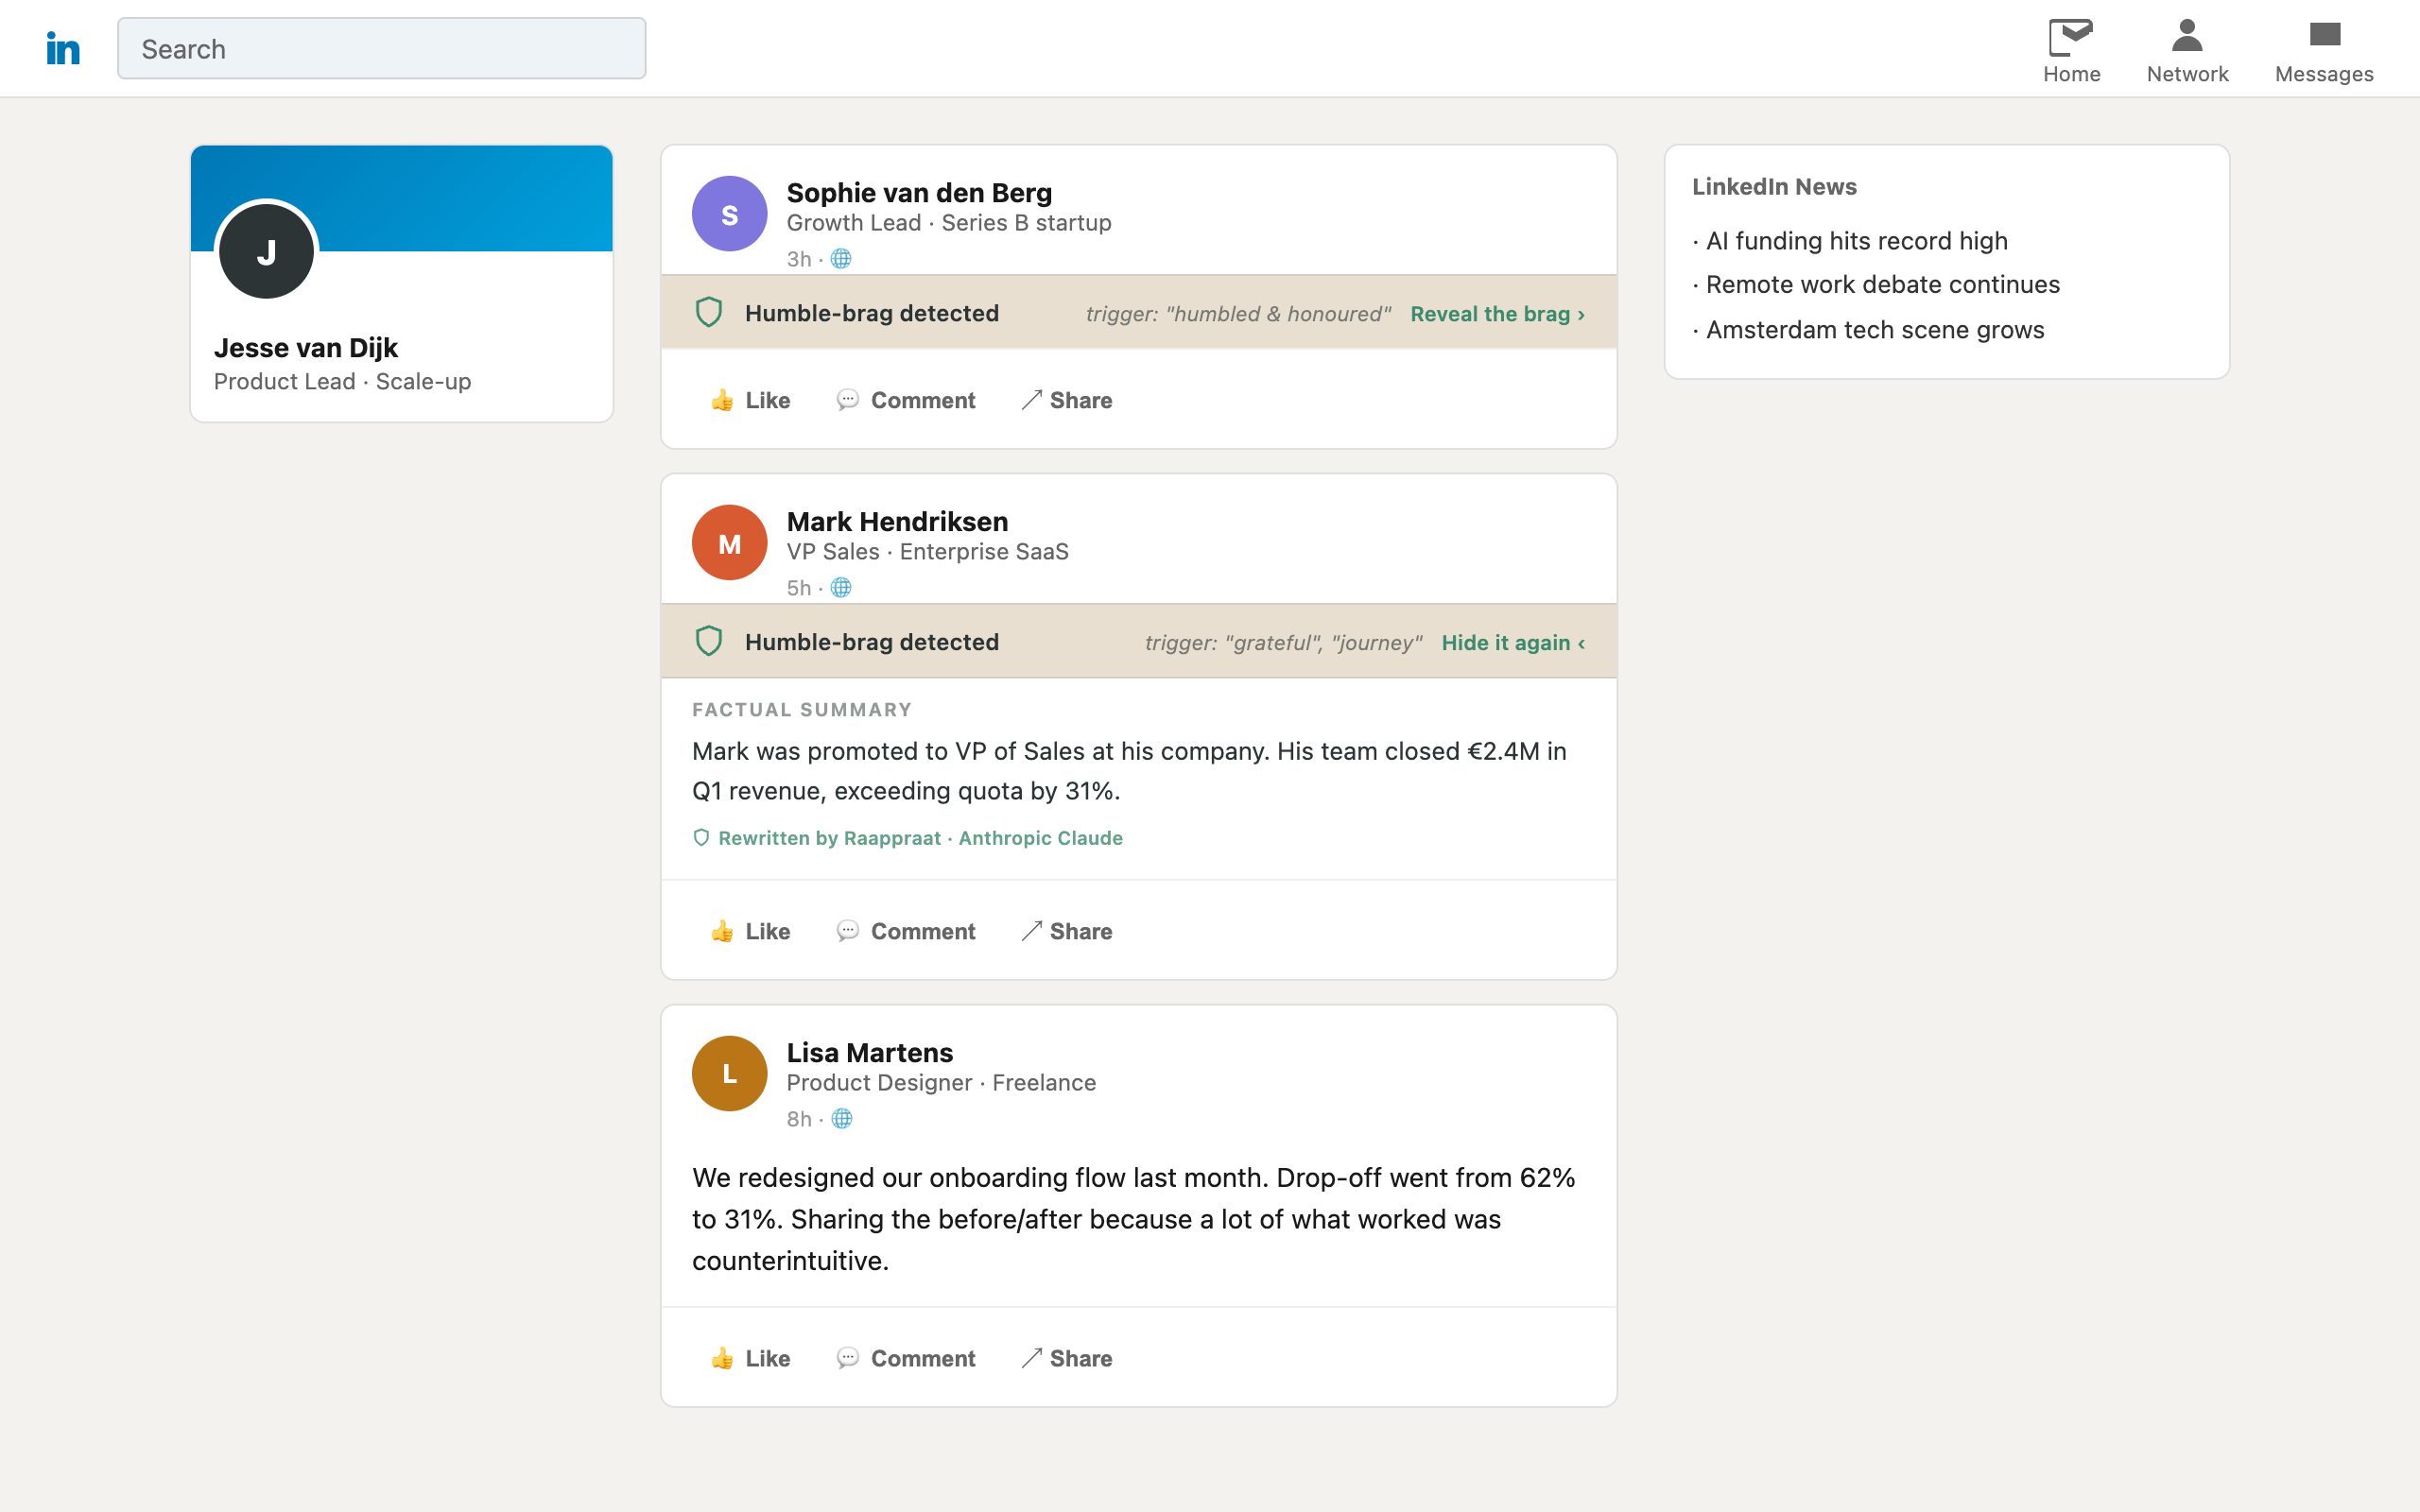The width and height of the screenshot is (2420, 1512).
Task: Click the FACTUAL SUMMARY heading
Action: 801,710
